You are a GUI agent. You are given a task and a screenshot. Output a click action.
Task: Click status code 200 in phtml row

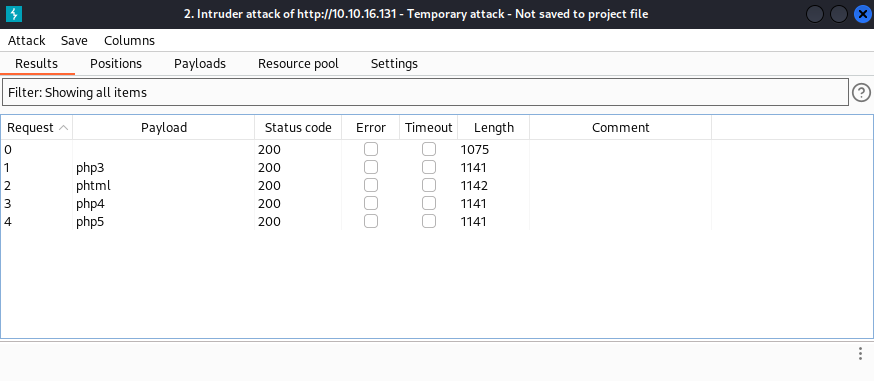[269, 185]
